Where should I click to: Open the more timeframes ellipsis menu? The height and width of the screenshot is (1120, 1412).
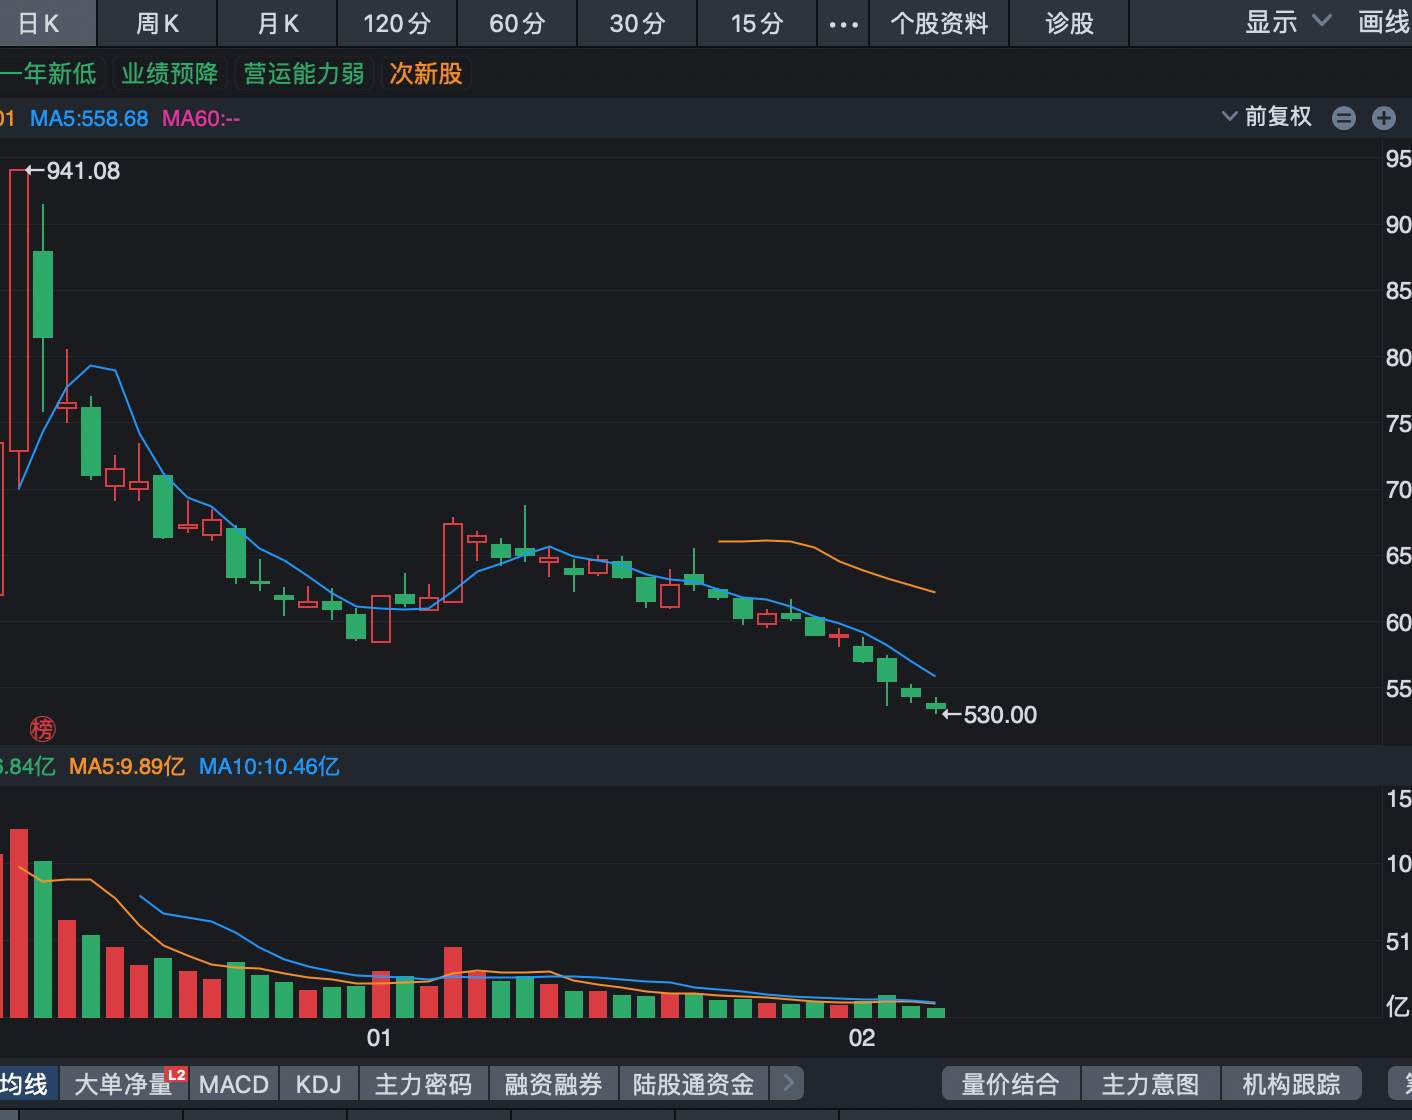843,24
